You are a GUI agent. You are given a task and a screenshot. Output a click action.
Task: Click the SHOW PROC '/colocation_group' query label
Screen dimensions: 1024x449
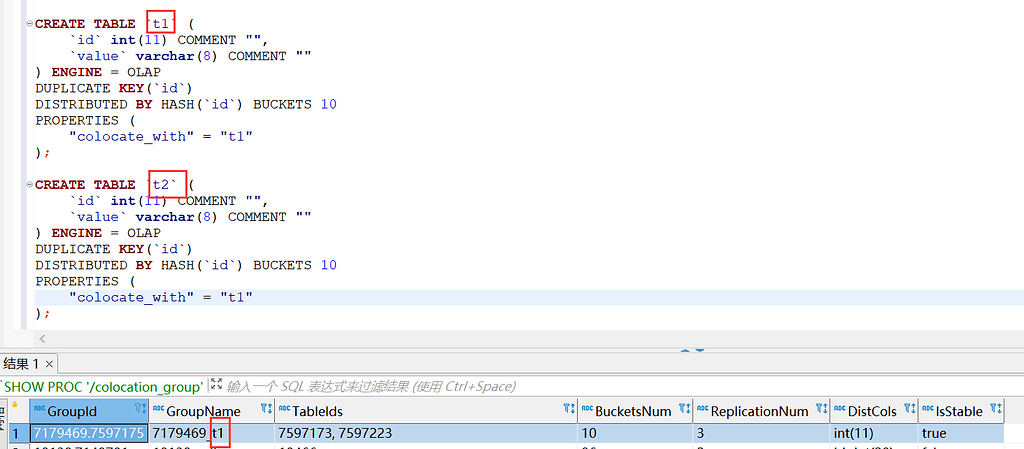point(104,386)
